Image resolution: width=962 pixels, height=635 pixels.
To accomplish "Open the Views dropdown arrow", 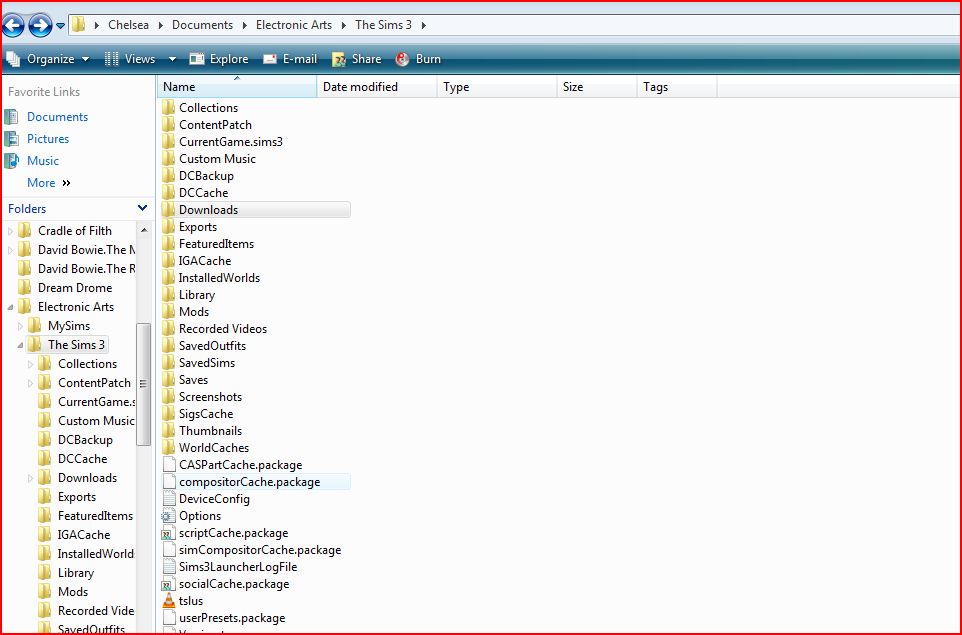I will [172, 59].
